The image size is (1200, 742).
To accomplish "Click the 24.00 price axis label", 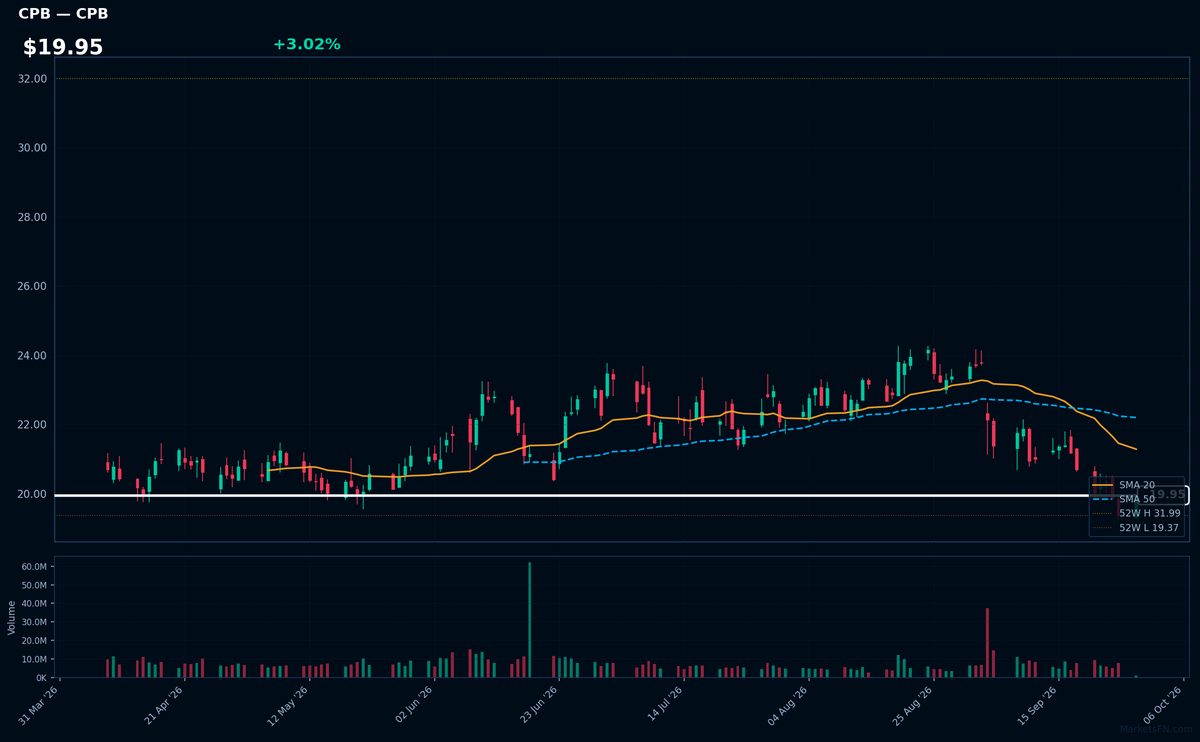I will pyautogui.click(x=33, y=356).
